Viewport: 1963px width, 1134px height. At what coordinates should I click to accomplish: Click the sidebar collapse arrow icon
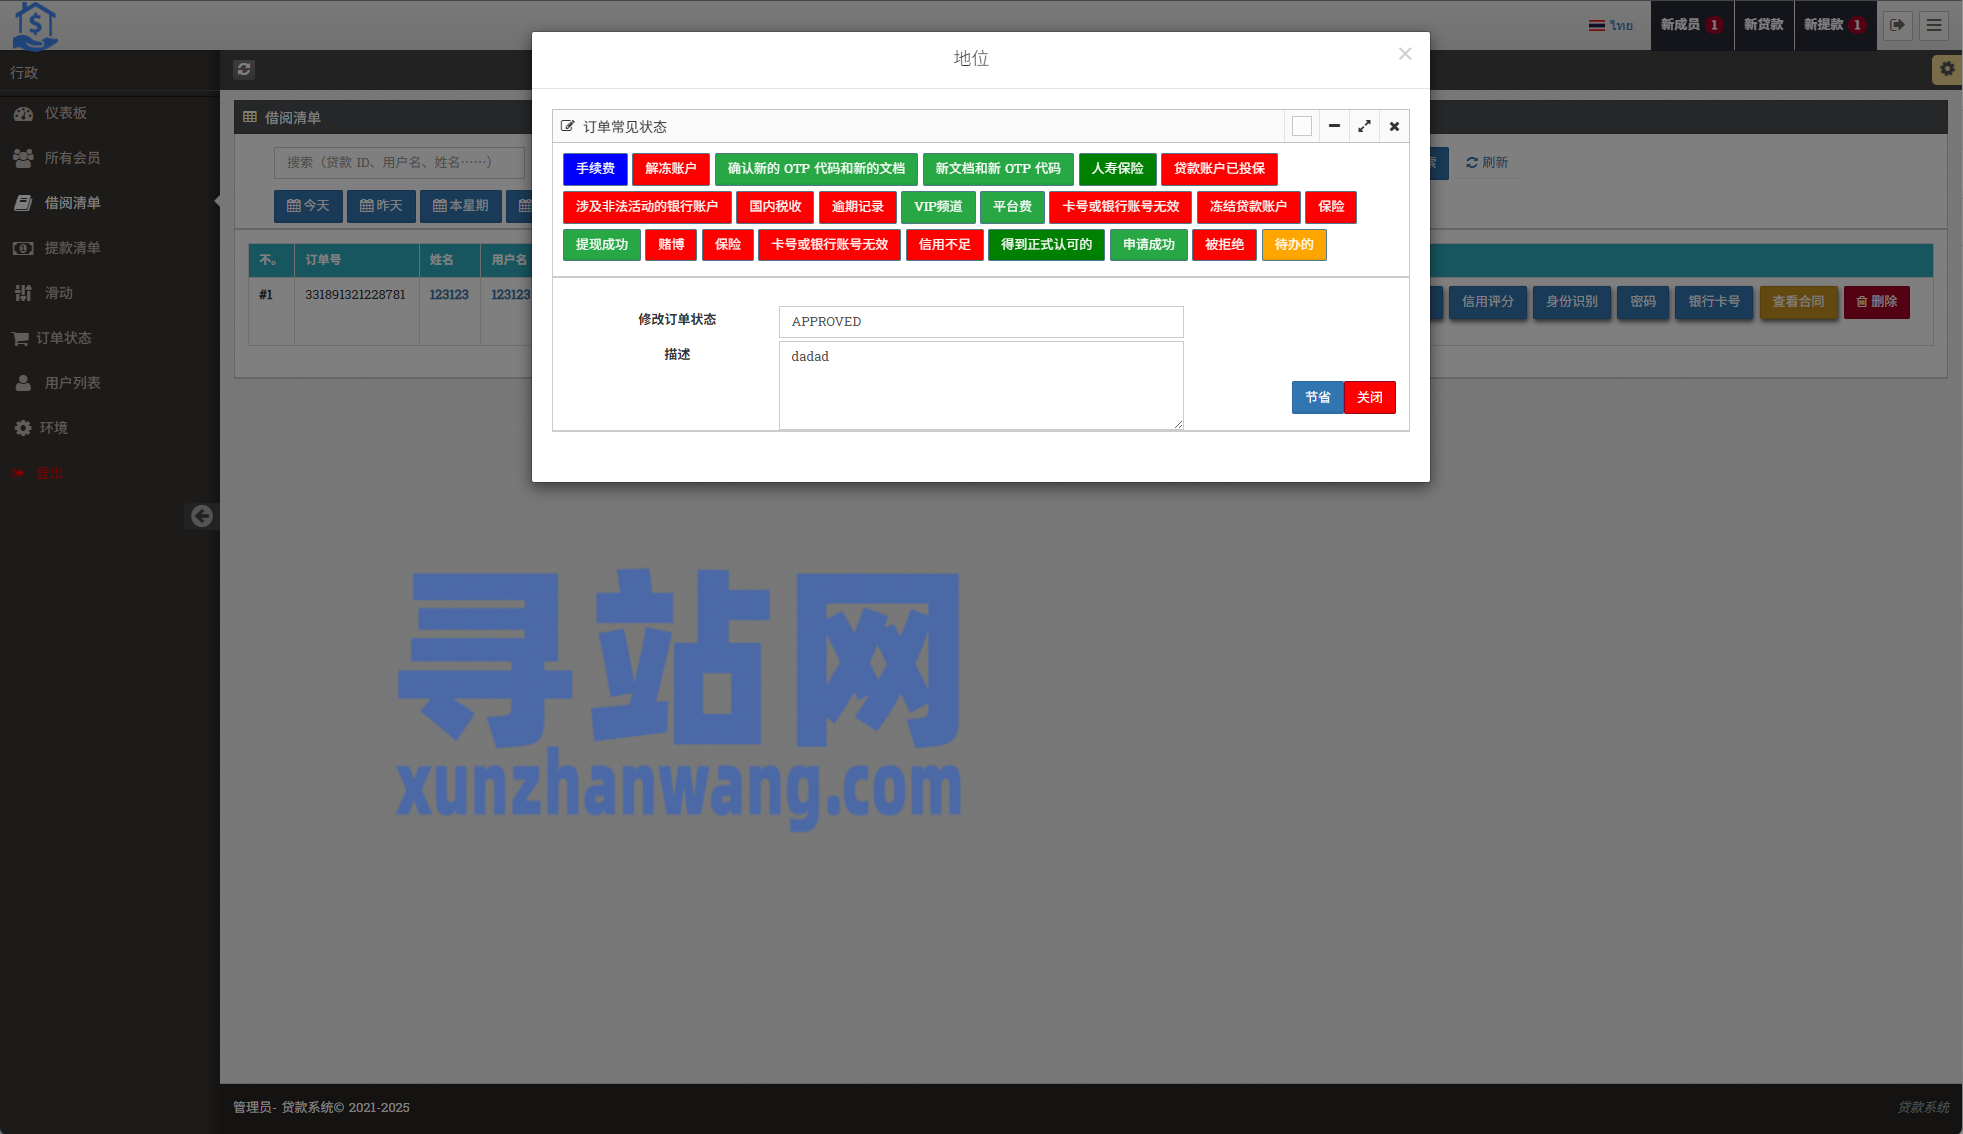click(x=202, y=516)
